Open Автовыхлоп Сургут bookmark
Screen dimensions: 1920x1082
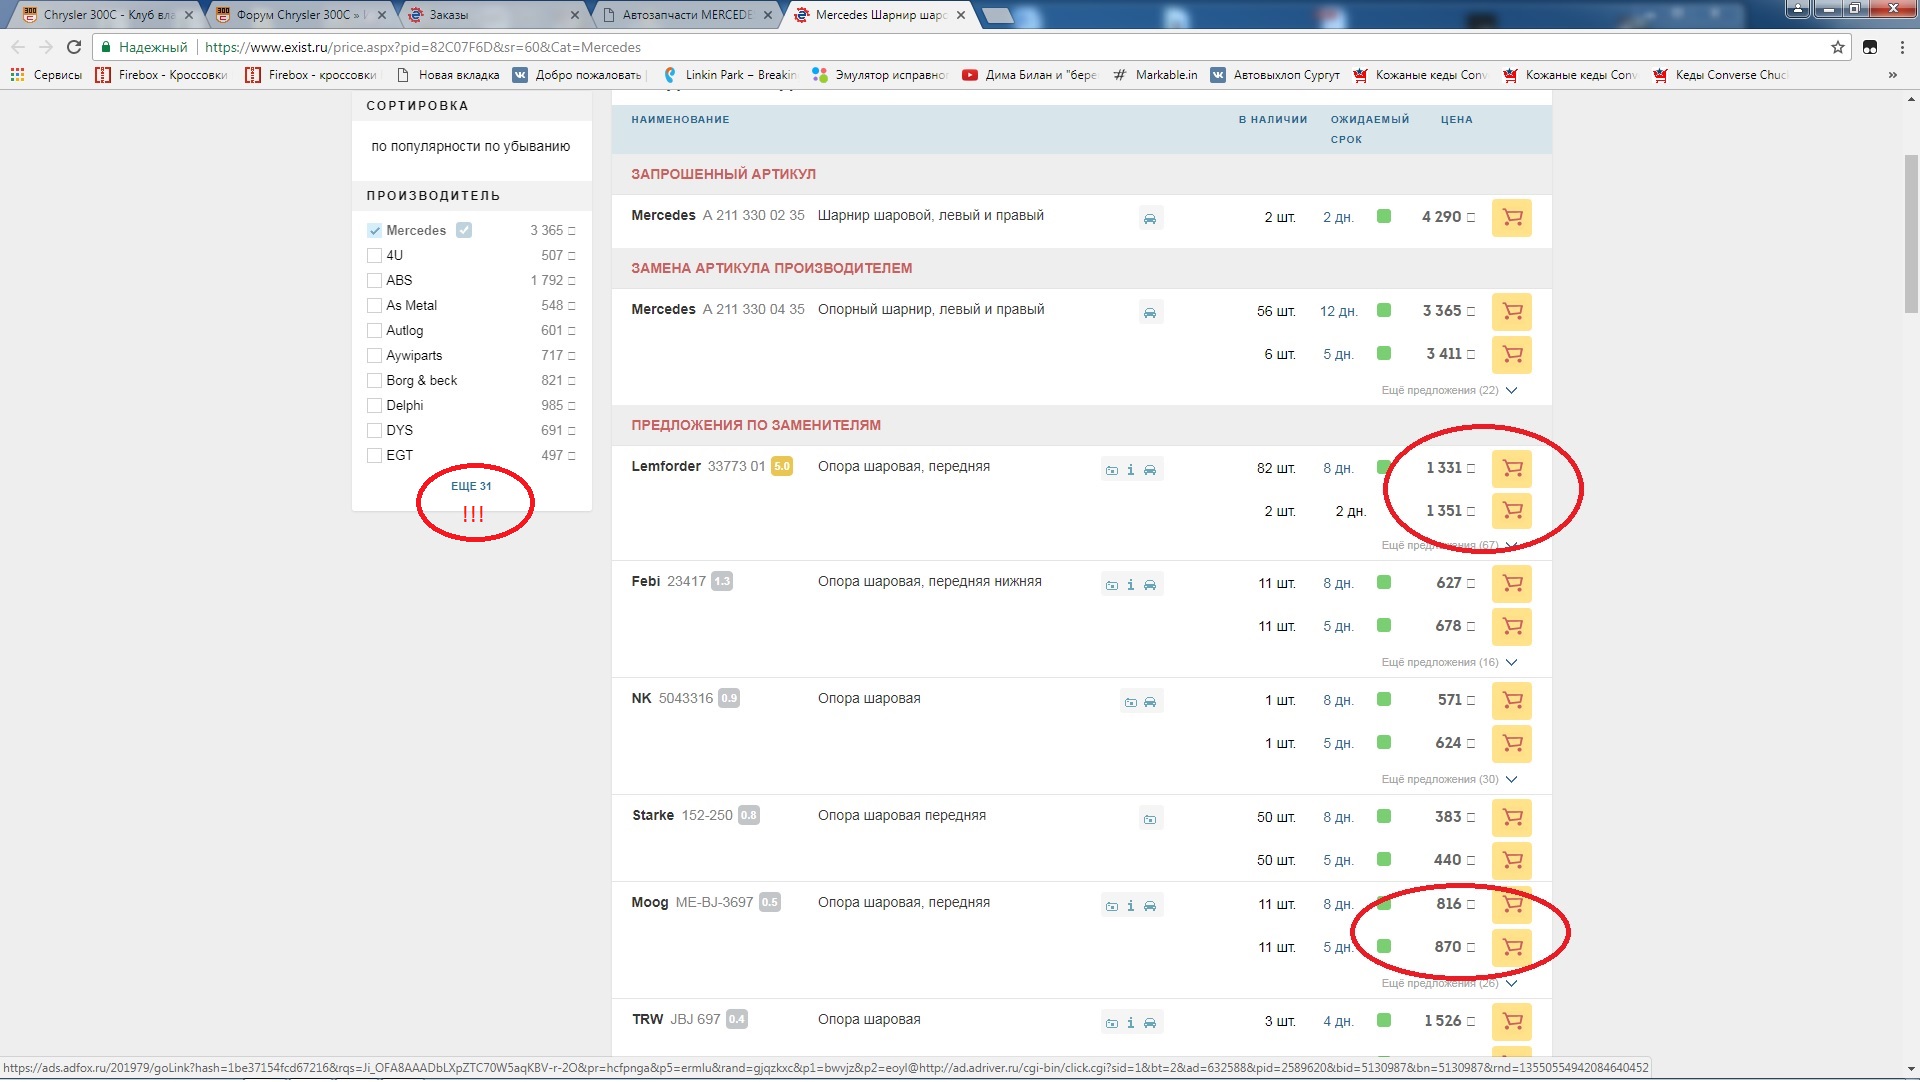[1275, 75]
